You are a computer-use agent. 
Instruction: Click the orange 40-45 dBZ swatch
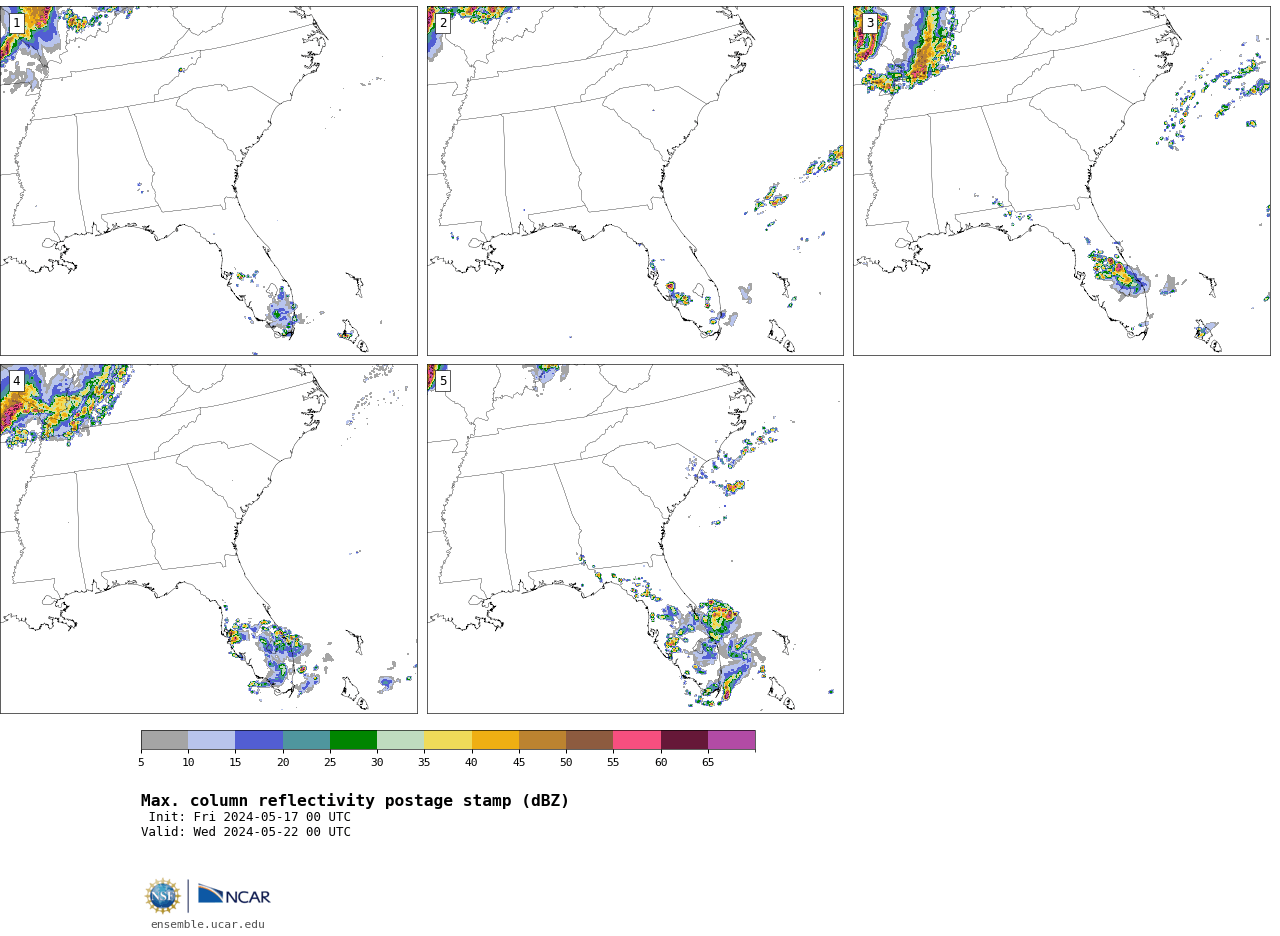(x=495, y=740)
